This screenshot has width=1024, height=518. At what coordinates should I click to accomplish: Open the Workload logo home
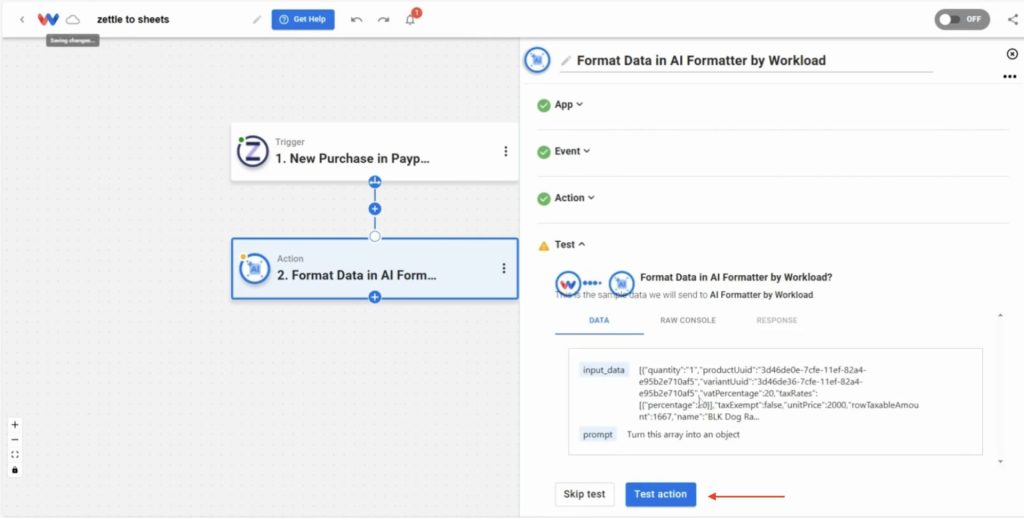[x=48, y=20]
